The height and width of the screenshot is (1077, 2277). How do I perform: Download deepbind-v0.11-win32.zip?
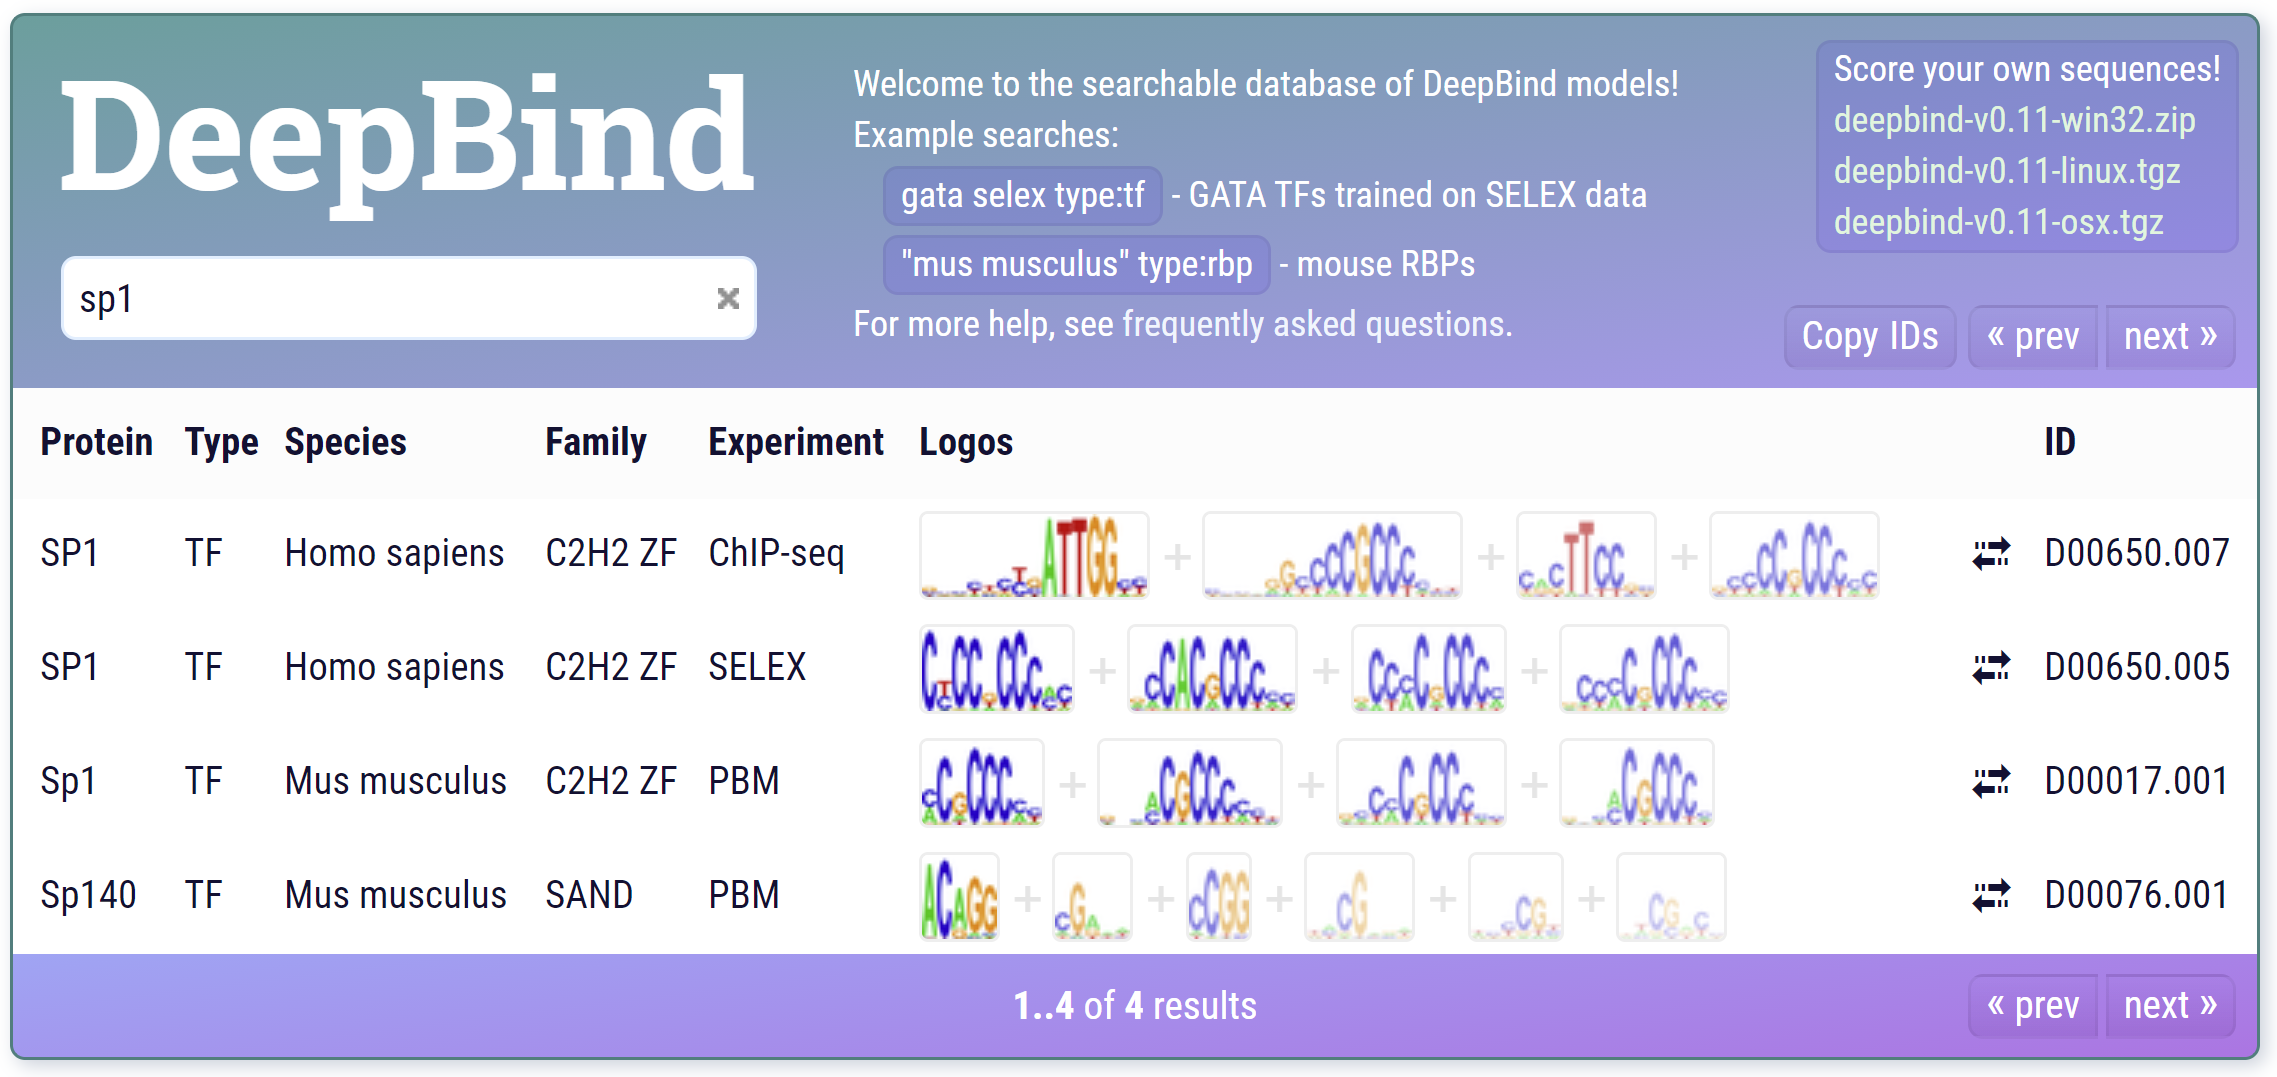2014,120
